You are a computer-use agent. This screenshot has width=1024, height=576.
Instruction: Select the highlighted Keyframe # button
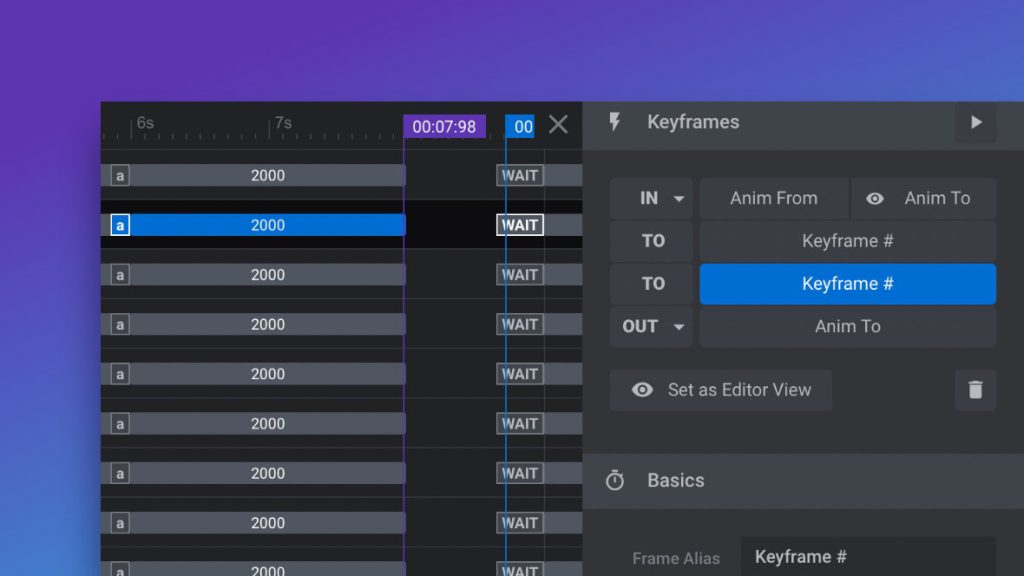click(x=847, y=283)
